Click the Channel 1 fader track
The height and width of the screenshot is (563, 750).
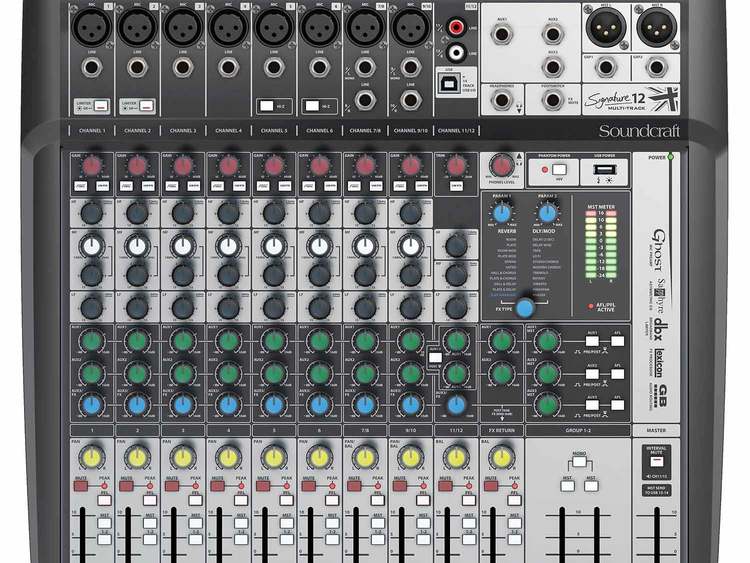82,535
